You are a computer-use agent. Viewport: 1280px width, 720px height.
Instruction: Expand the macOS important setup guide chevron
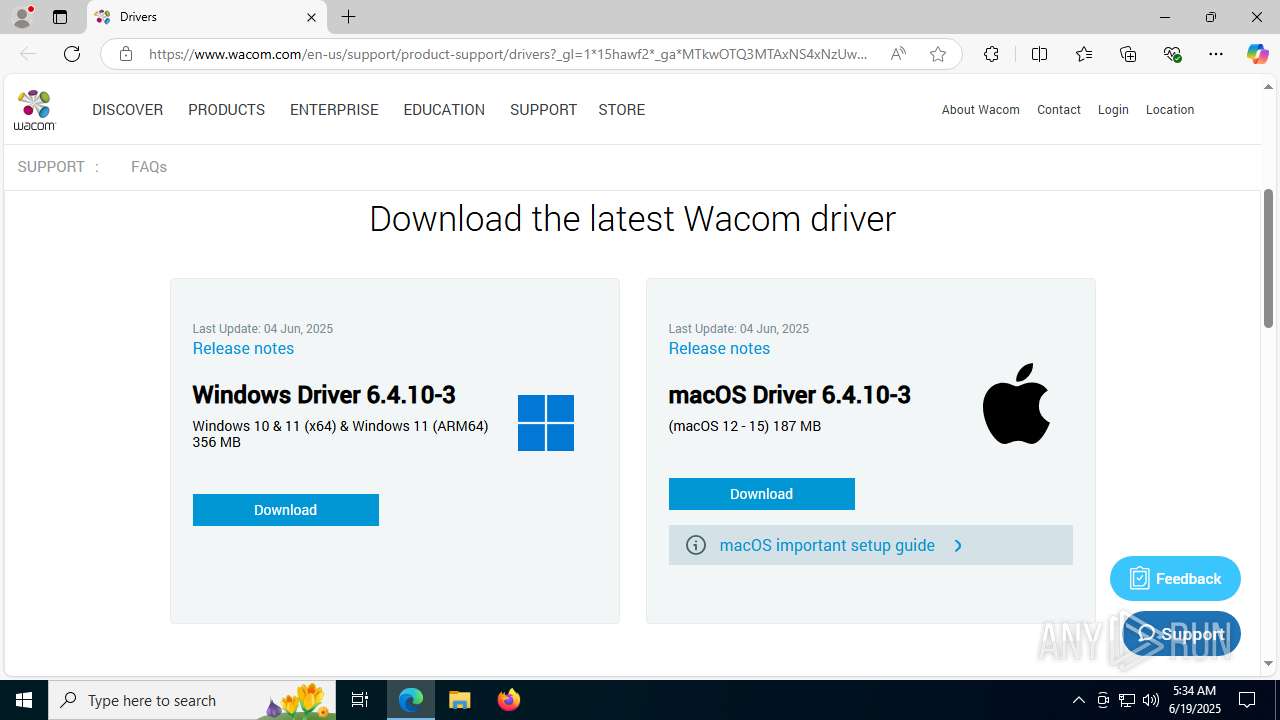958,545
